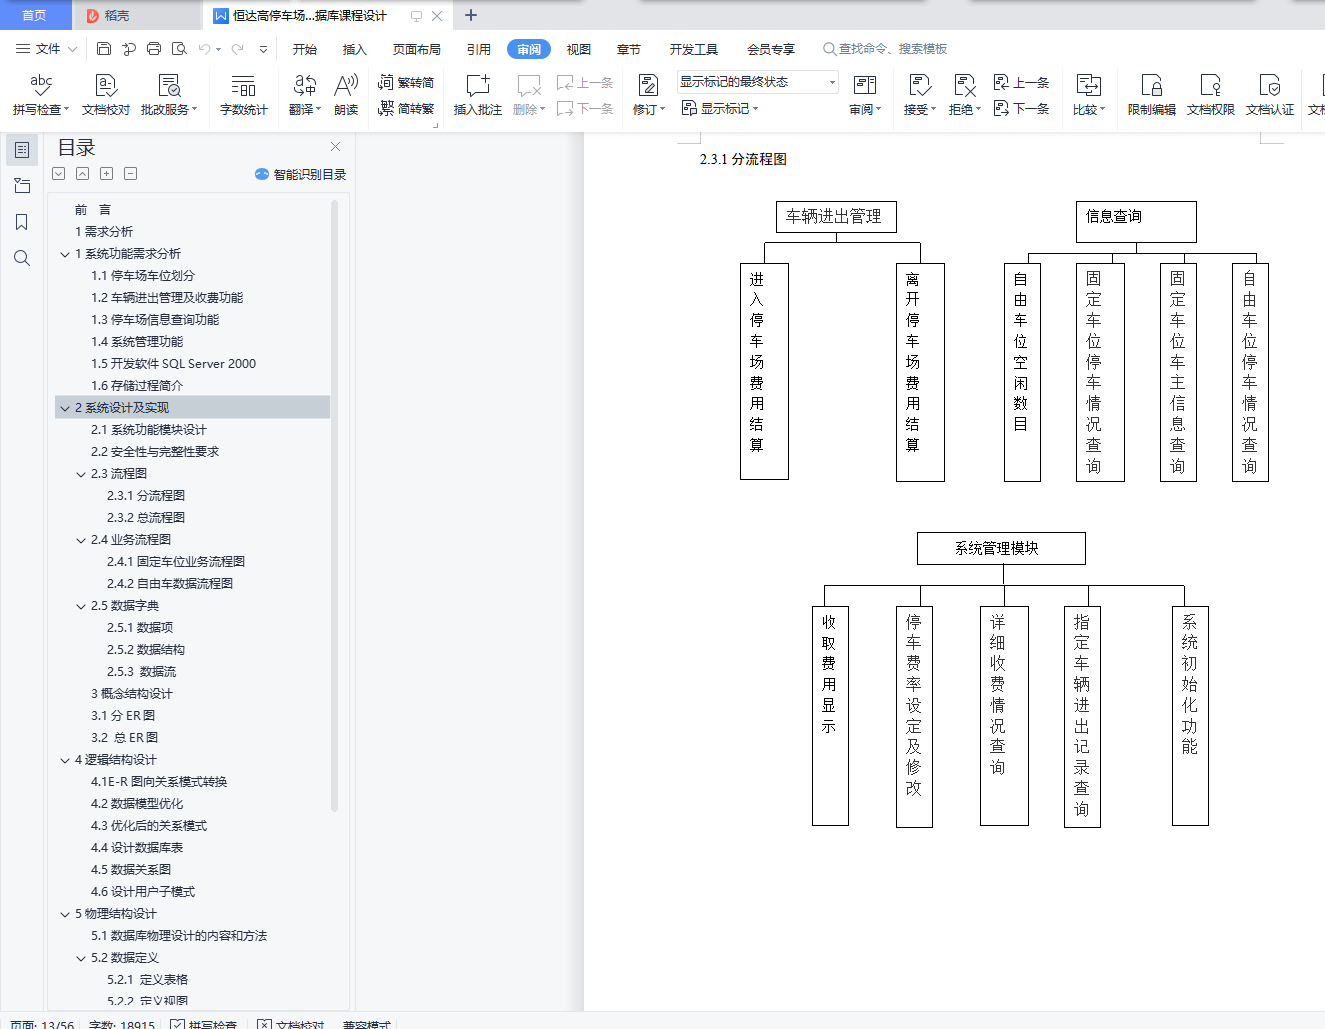Convert text with 简转繁
Viewport: 1325px width, 1029px height.
click(x=406, y=108)
